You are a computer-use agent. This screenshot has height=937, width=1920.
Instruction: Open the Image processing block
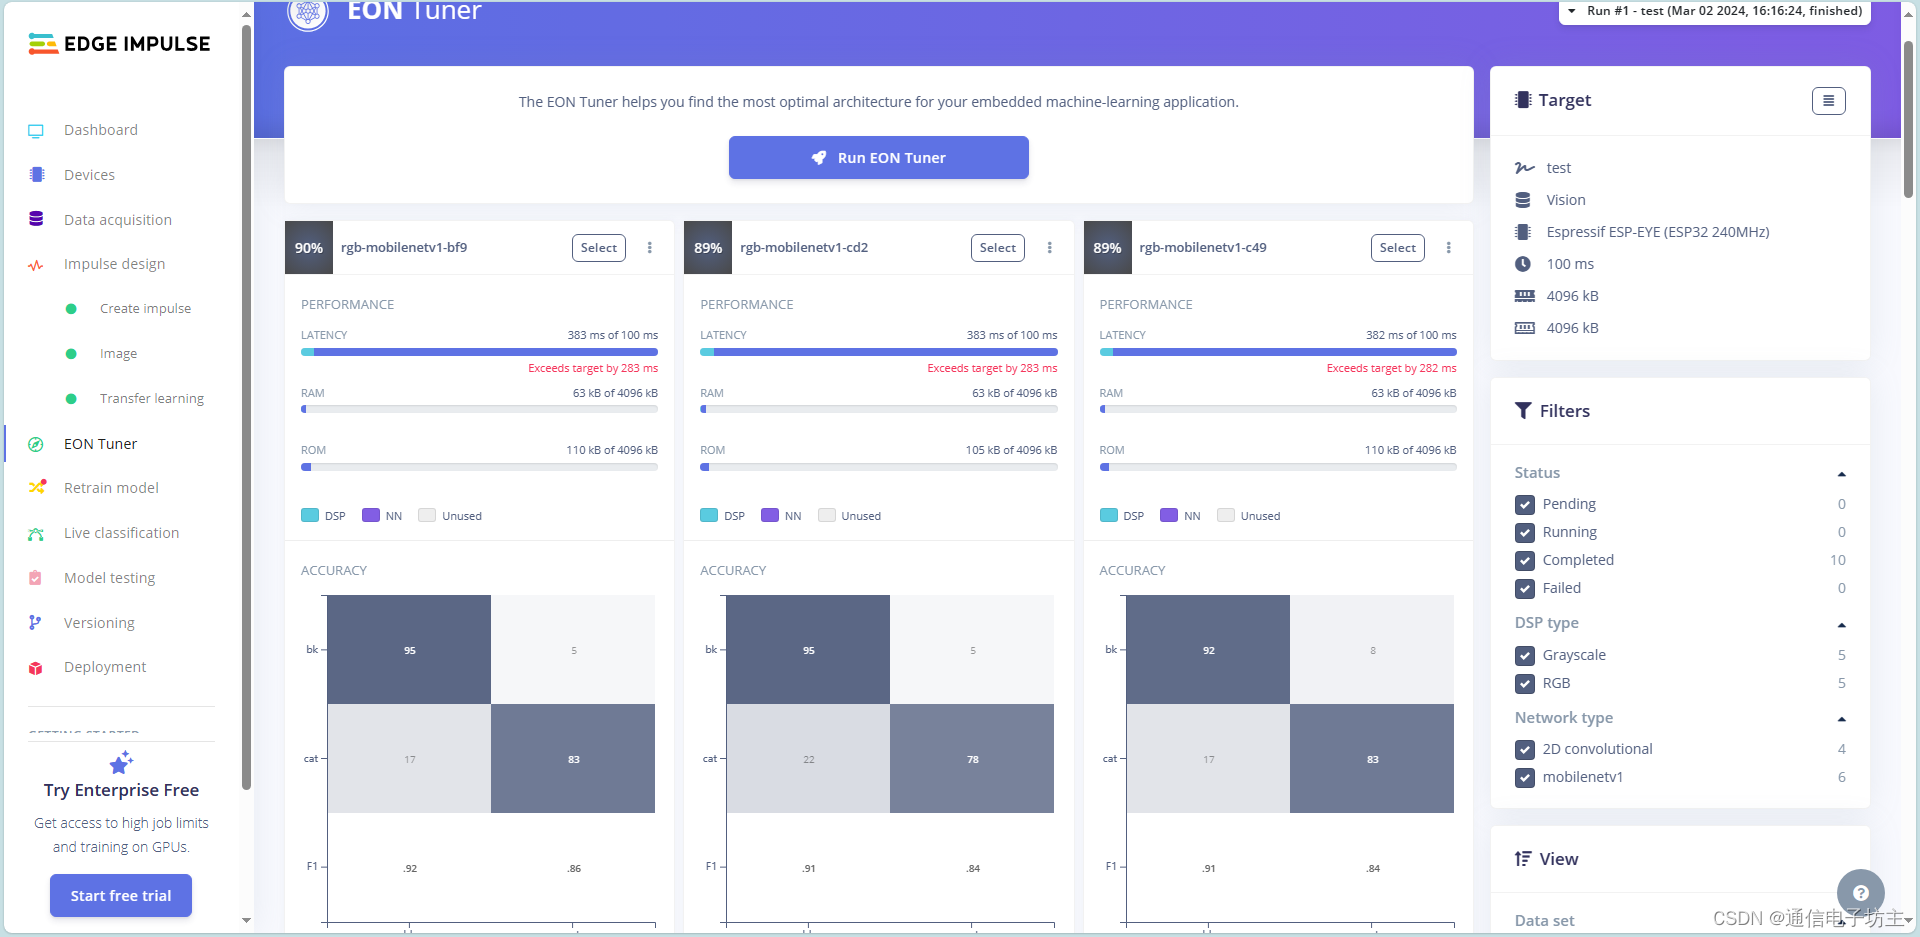click(x=118, y=354)
